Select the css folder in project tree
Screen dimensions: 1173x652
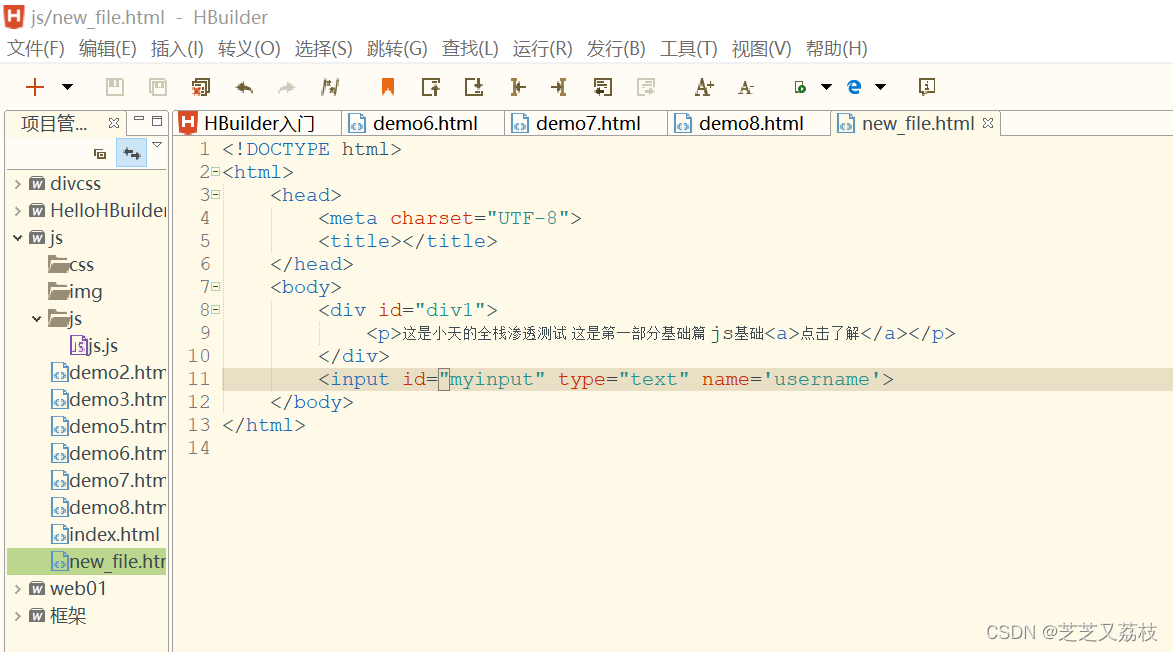[71, 265]
